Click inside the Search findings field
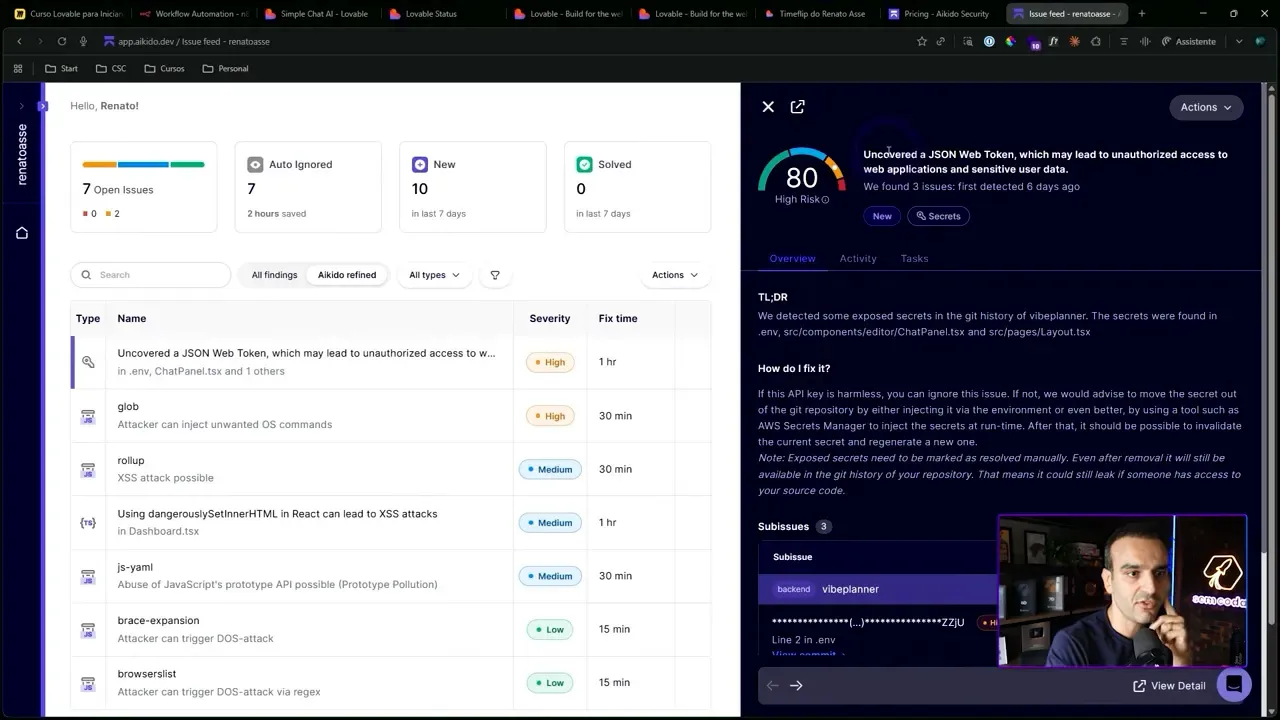This screenshot has width=1280, height=720. [150, 274]
